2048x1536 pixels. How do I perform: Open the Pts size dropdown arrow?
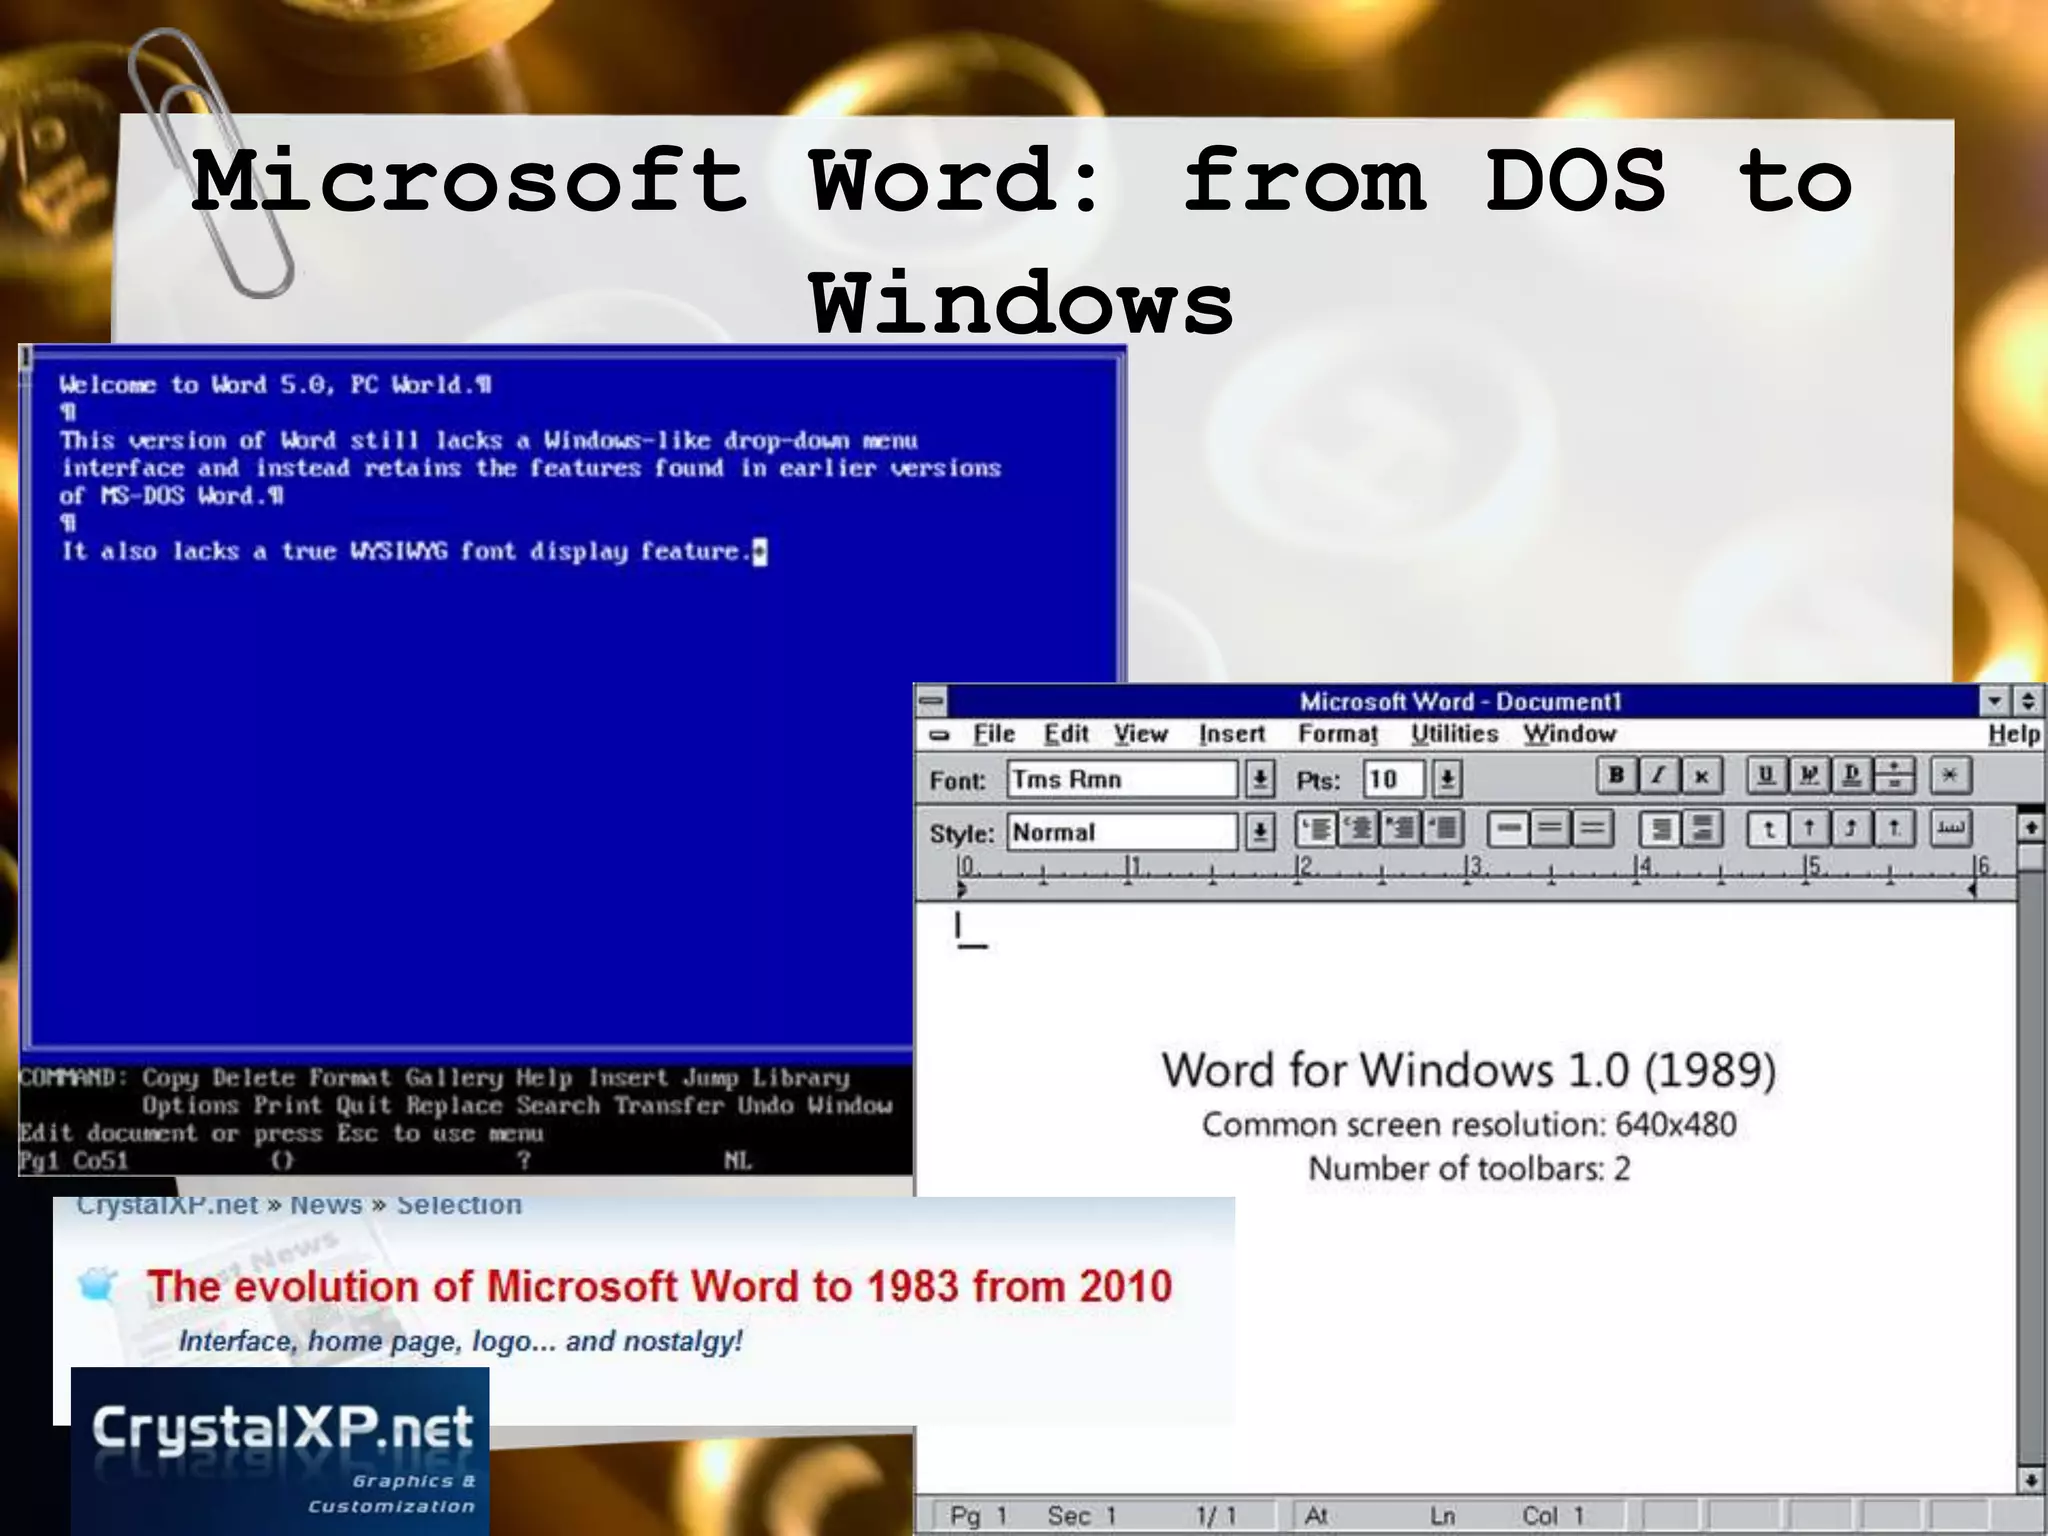pyautogui.click(x=1447, y=779)
